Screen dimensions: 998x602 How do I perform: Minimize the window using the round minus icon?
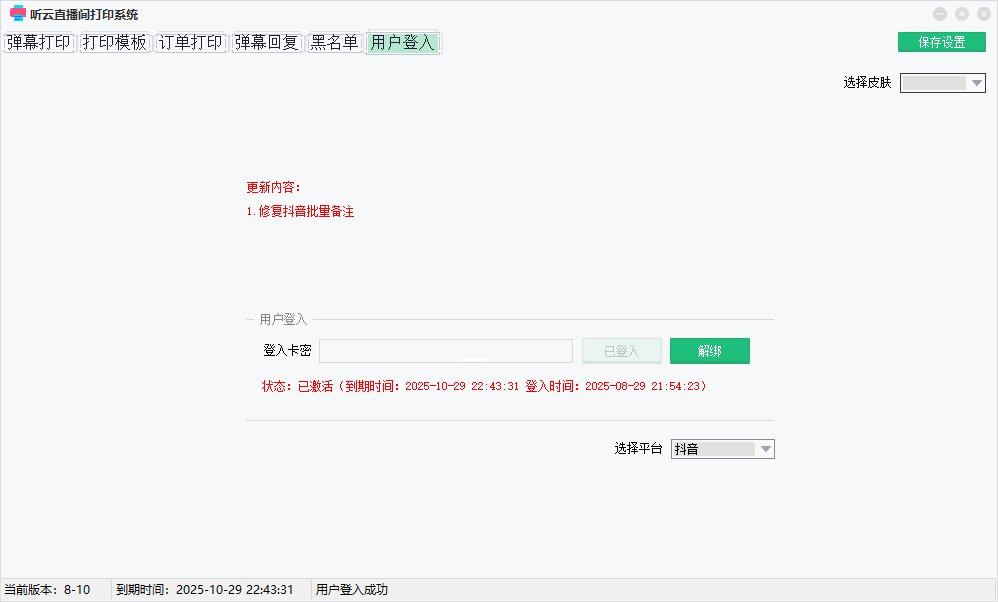(940, 14)
